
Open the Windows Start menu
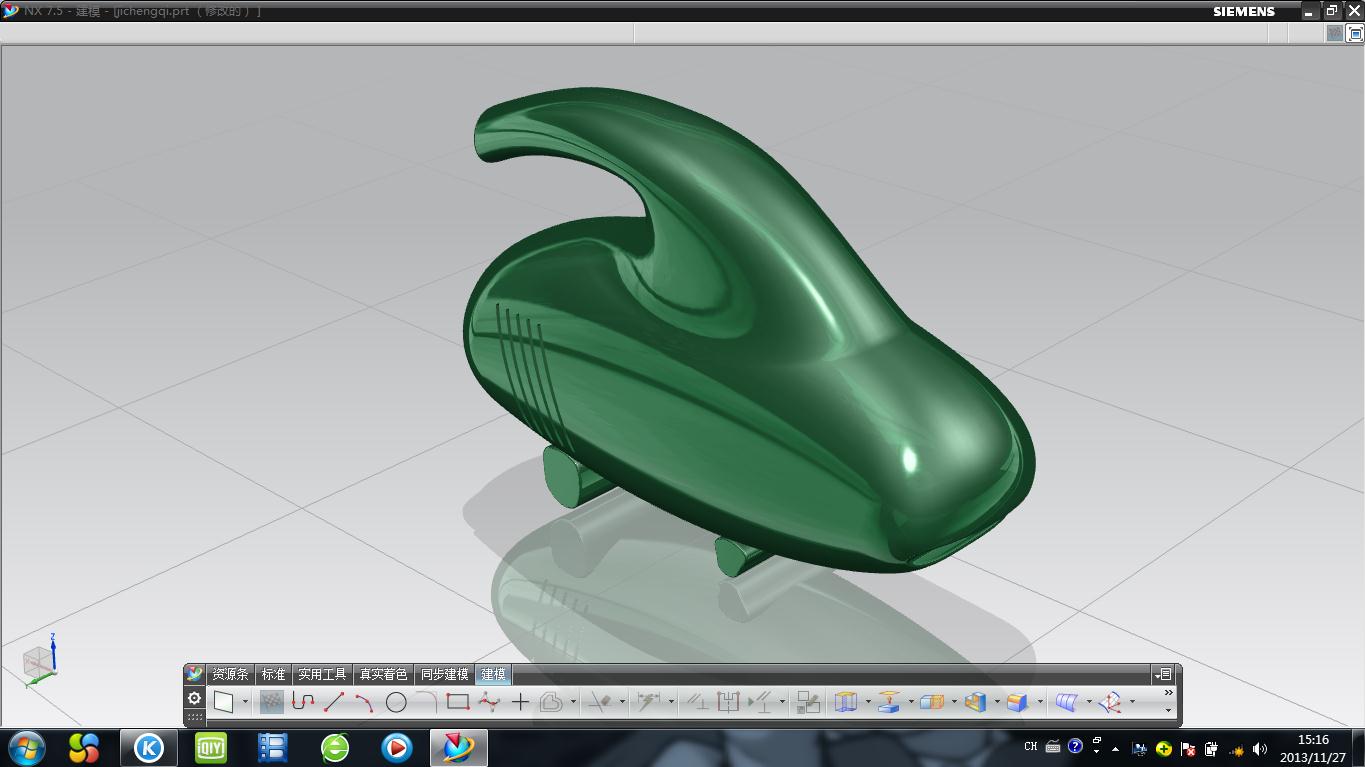coord(26,747)
